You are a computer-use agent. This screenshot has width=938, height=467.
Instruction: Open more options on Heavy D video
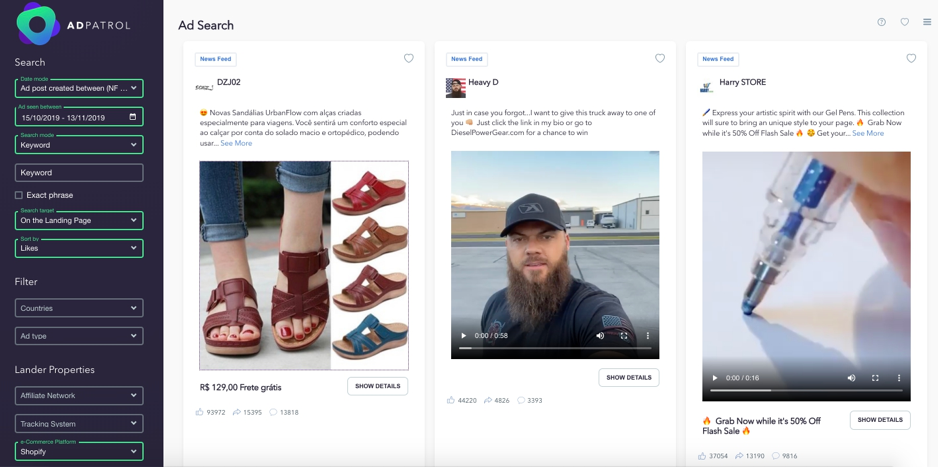pos(647,336)
